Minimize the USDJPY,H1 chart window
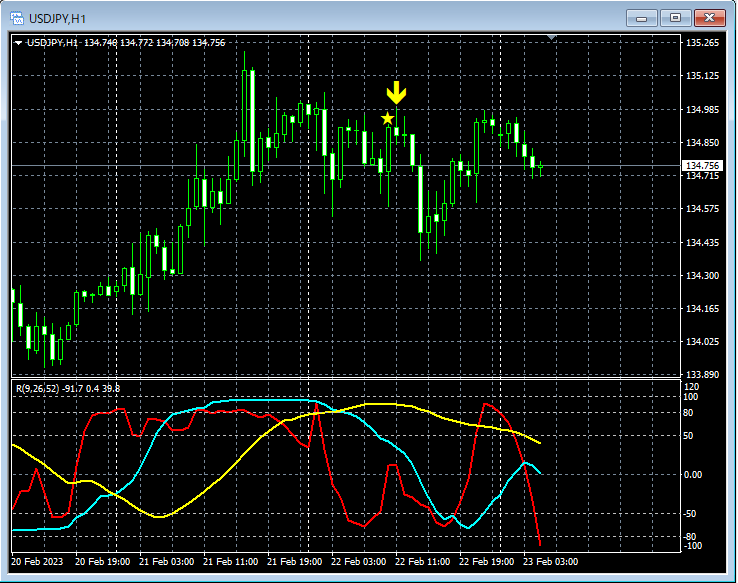 [x=642, y=18]
